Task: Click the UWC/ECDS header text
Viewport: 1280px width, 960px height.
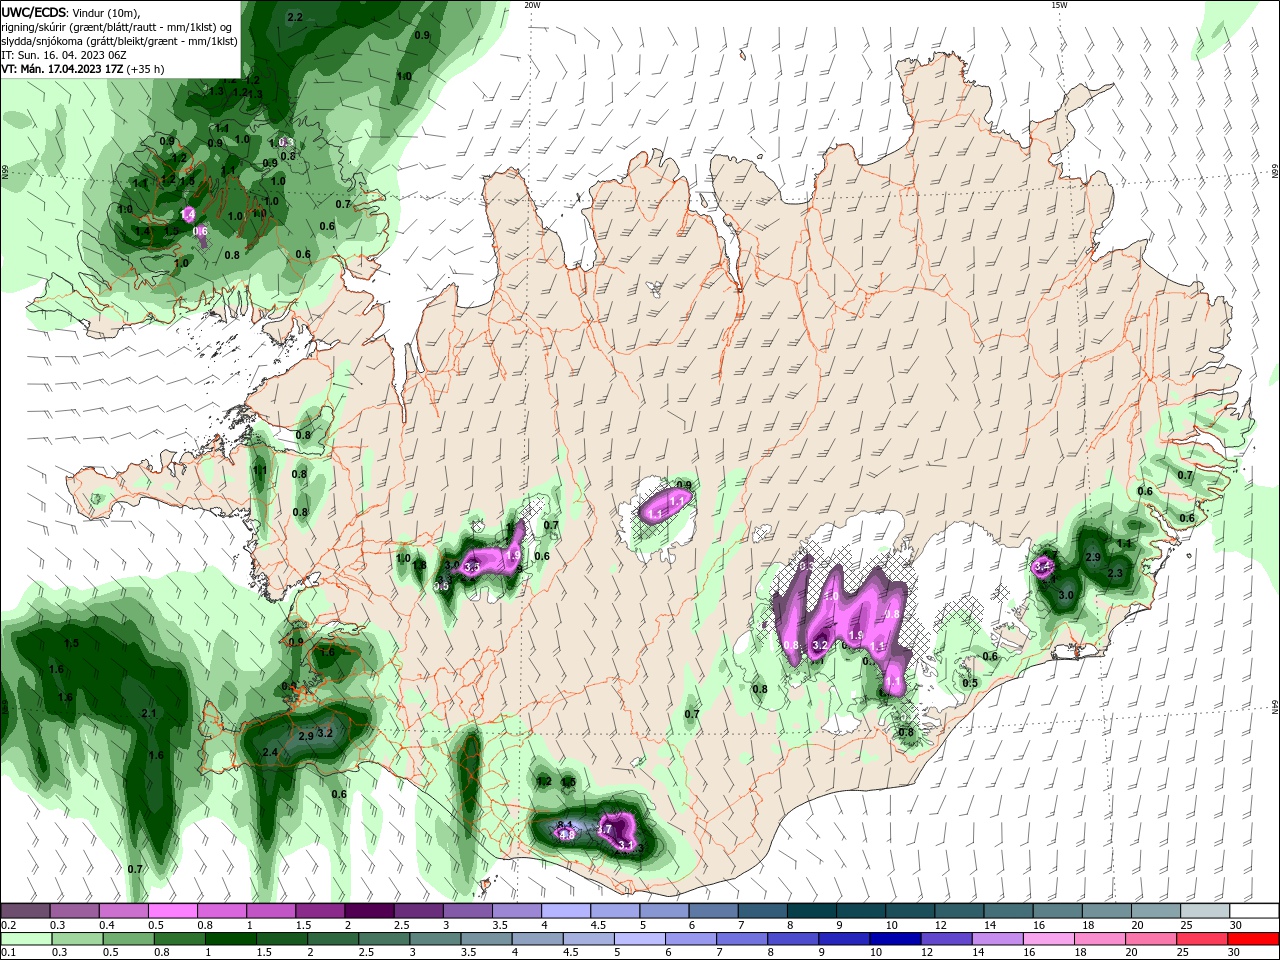Action: (x=32, y=13)
